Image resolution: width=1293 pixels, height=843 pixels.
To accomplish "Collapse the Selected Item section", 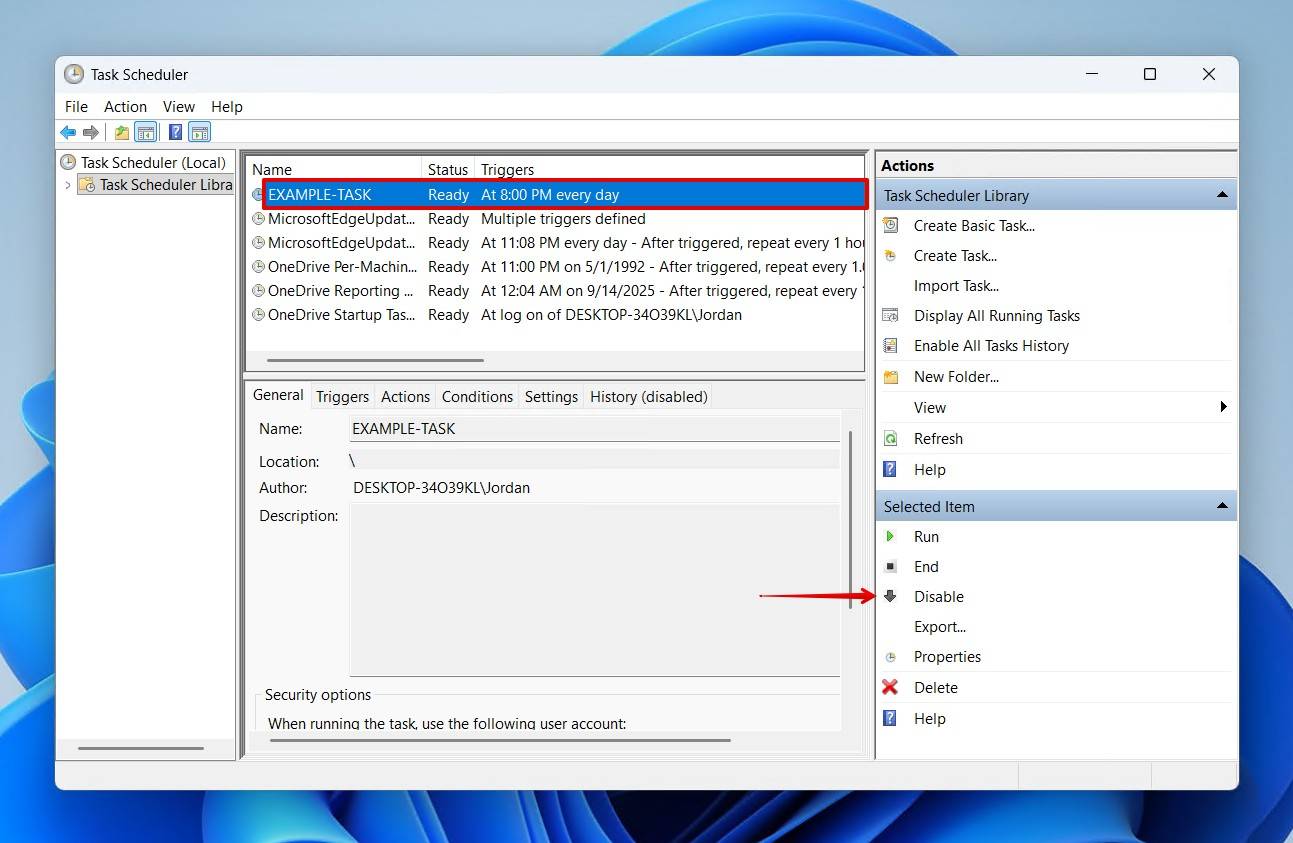I will tap(1222, 506).
